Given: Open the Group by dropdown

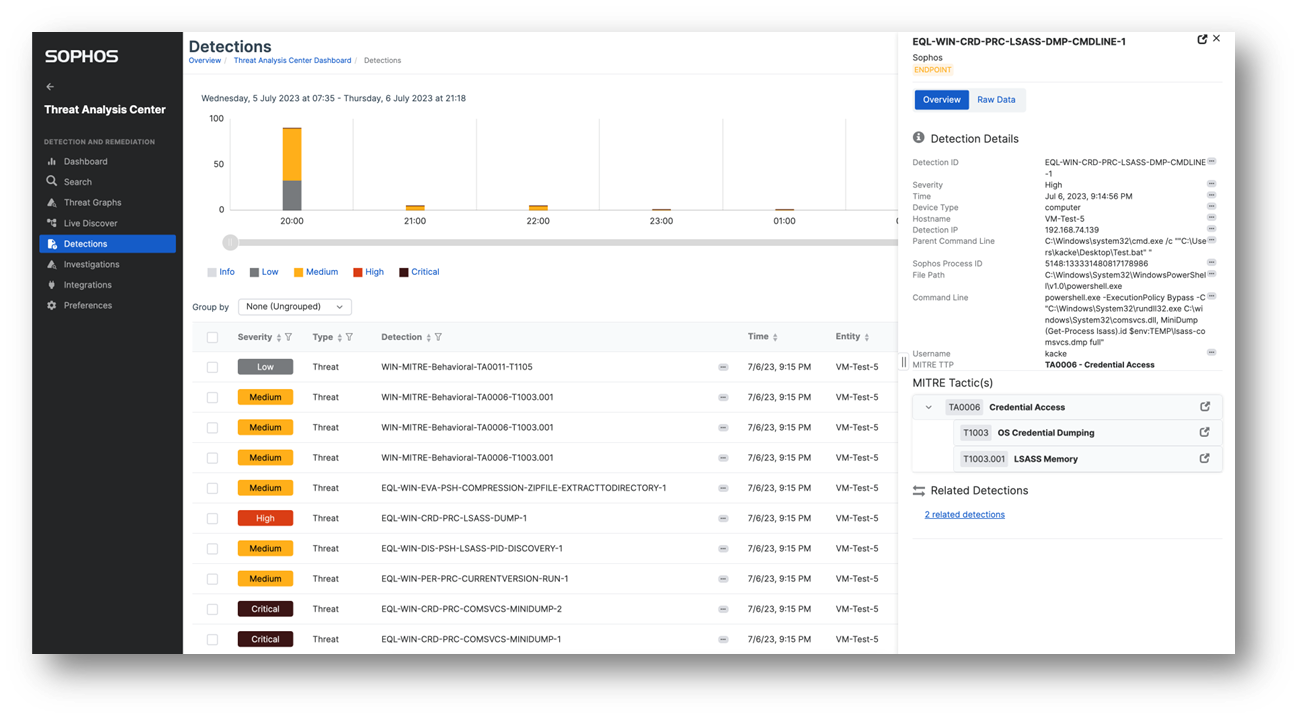Looking at the screenshot, I should 295,307.
